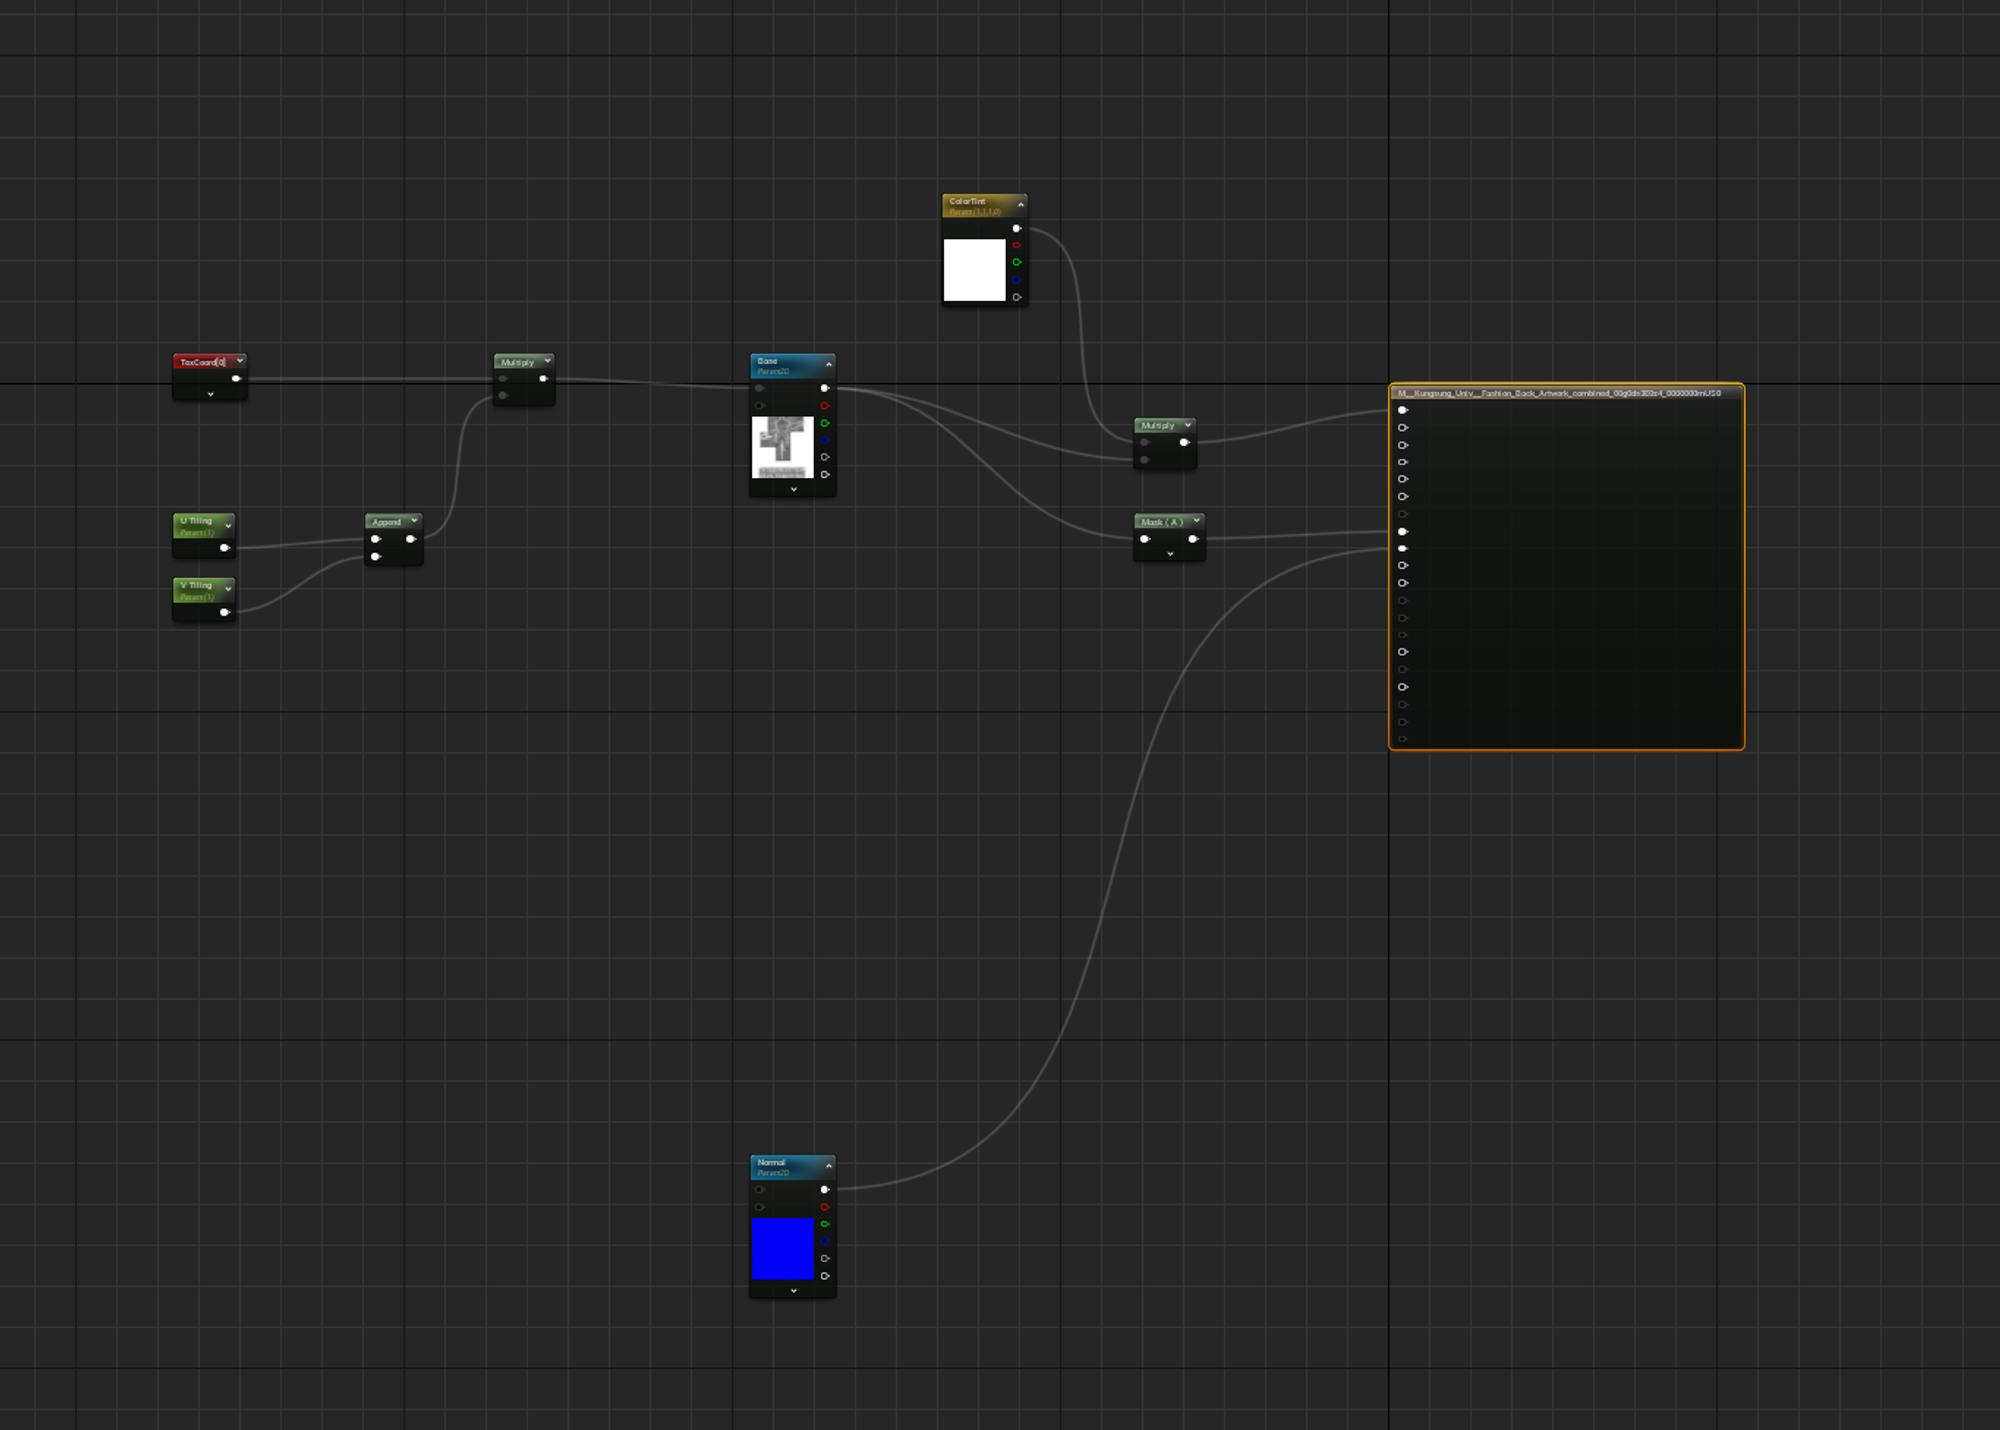Select the Mask ( A ) node title
This screenshot has width=2000, height=1430.
tap(1162, 522)
